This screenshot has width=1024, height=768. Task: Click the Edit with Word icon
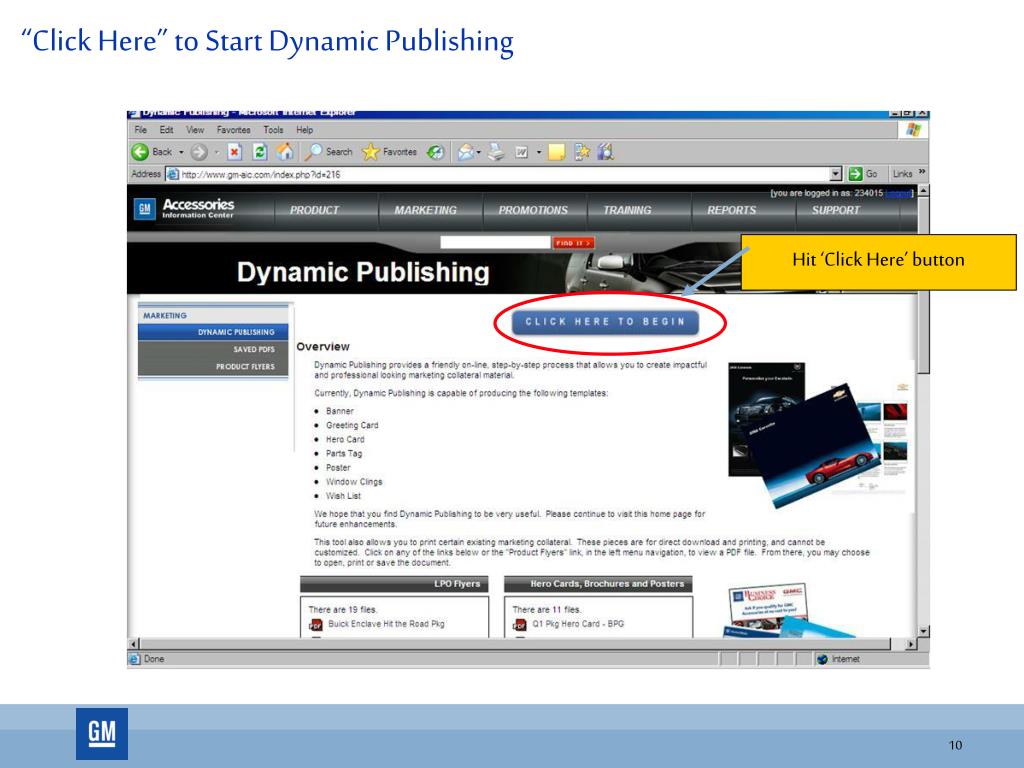tap(522, 152)
